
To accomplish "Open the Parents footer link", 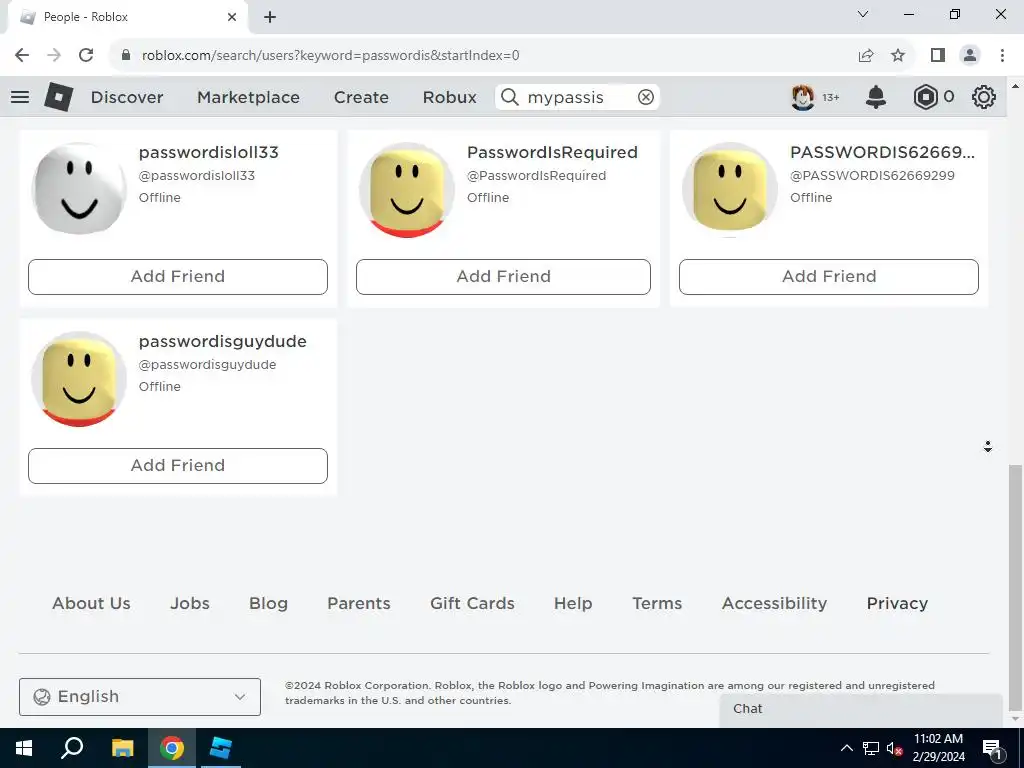I will 359,603.
